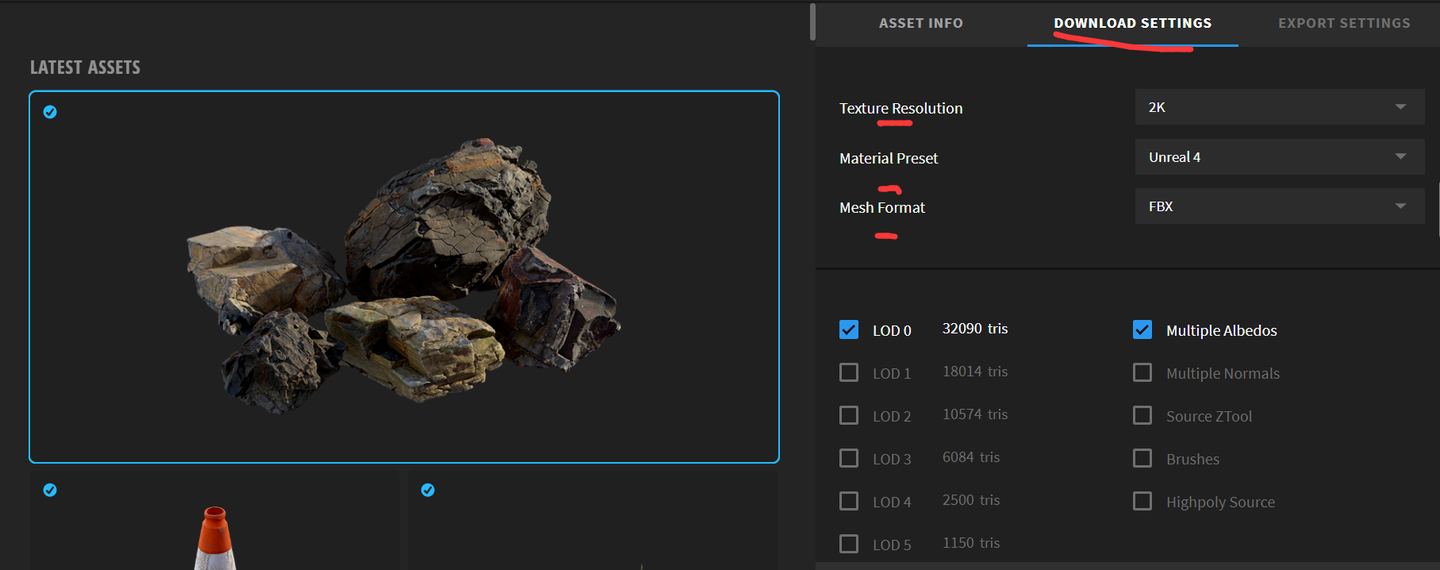Click the vertical scrollbar beside the asset list
This screenshot has height=570, width=1440.
point(813,22)
